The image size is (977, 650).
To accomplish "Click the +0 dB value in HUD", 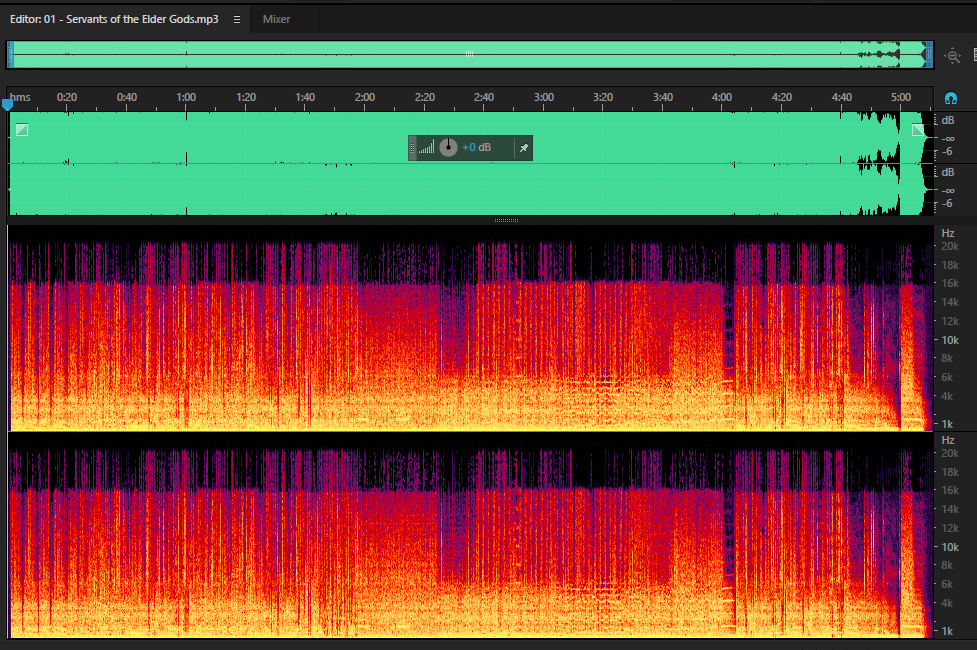I will pos(477,148).
